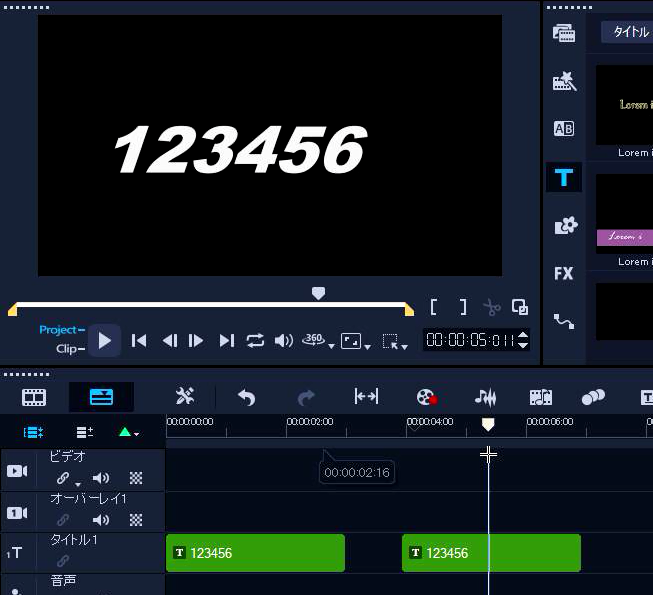Step to the previous frame
Image resolution: width=653 pixels, height=595 pixels.
[169, 341]
